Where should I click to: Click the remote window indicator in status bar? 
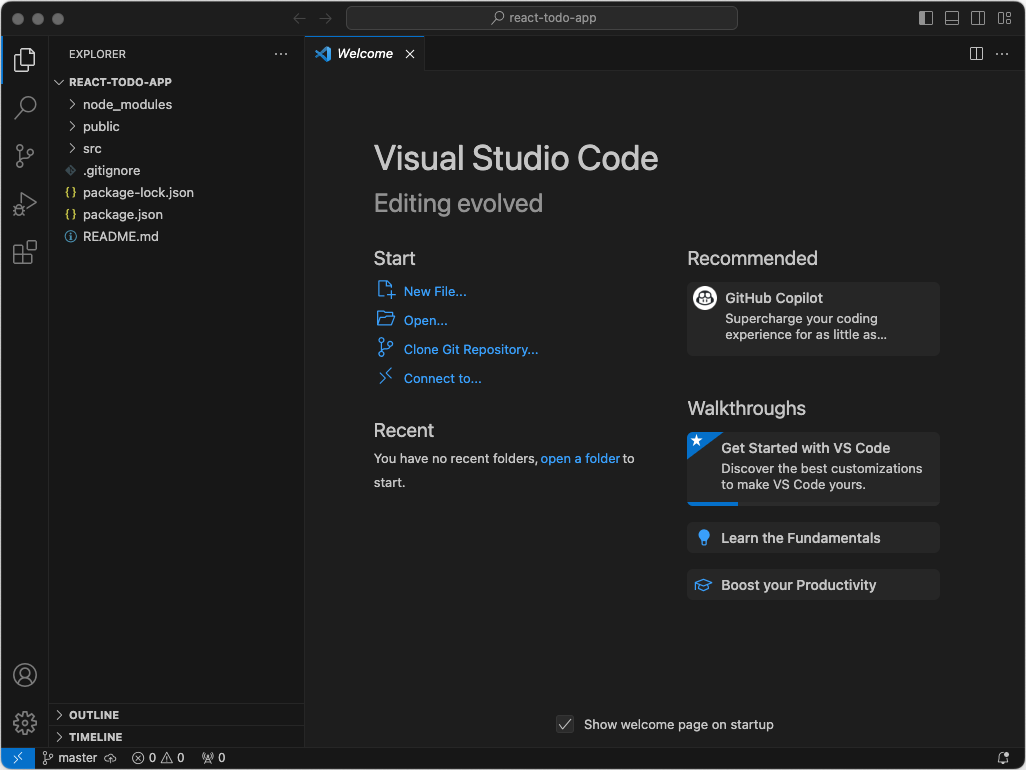tap(18, 758)
